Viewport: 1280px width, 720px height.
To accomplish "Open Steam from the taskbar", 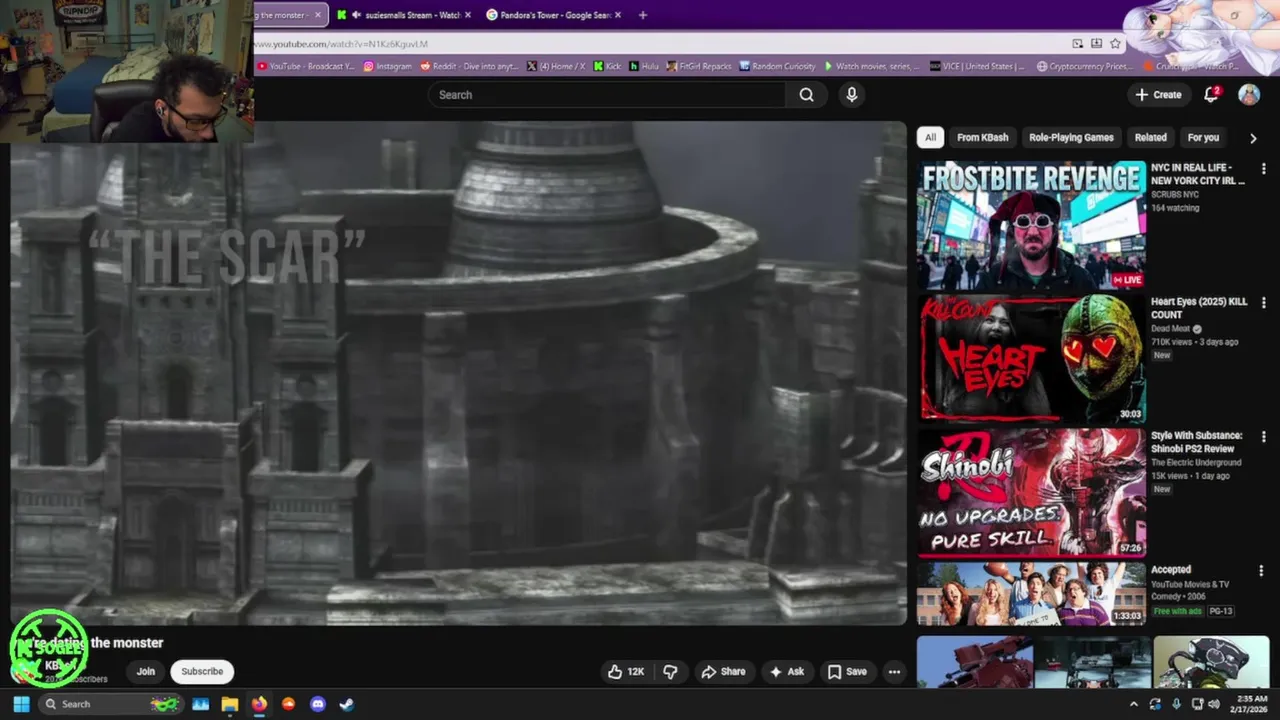I will pyautogui.click(x=346, y=704).
